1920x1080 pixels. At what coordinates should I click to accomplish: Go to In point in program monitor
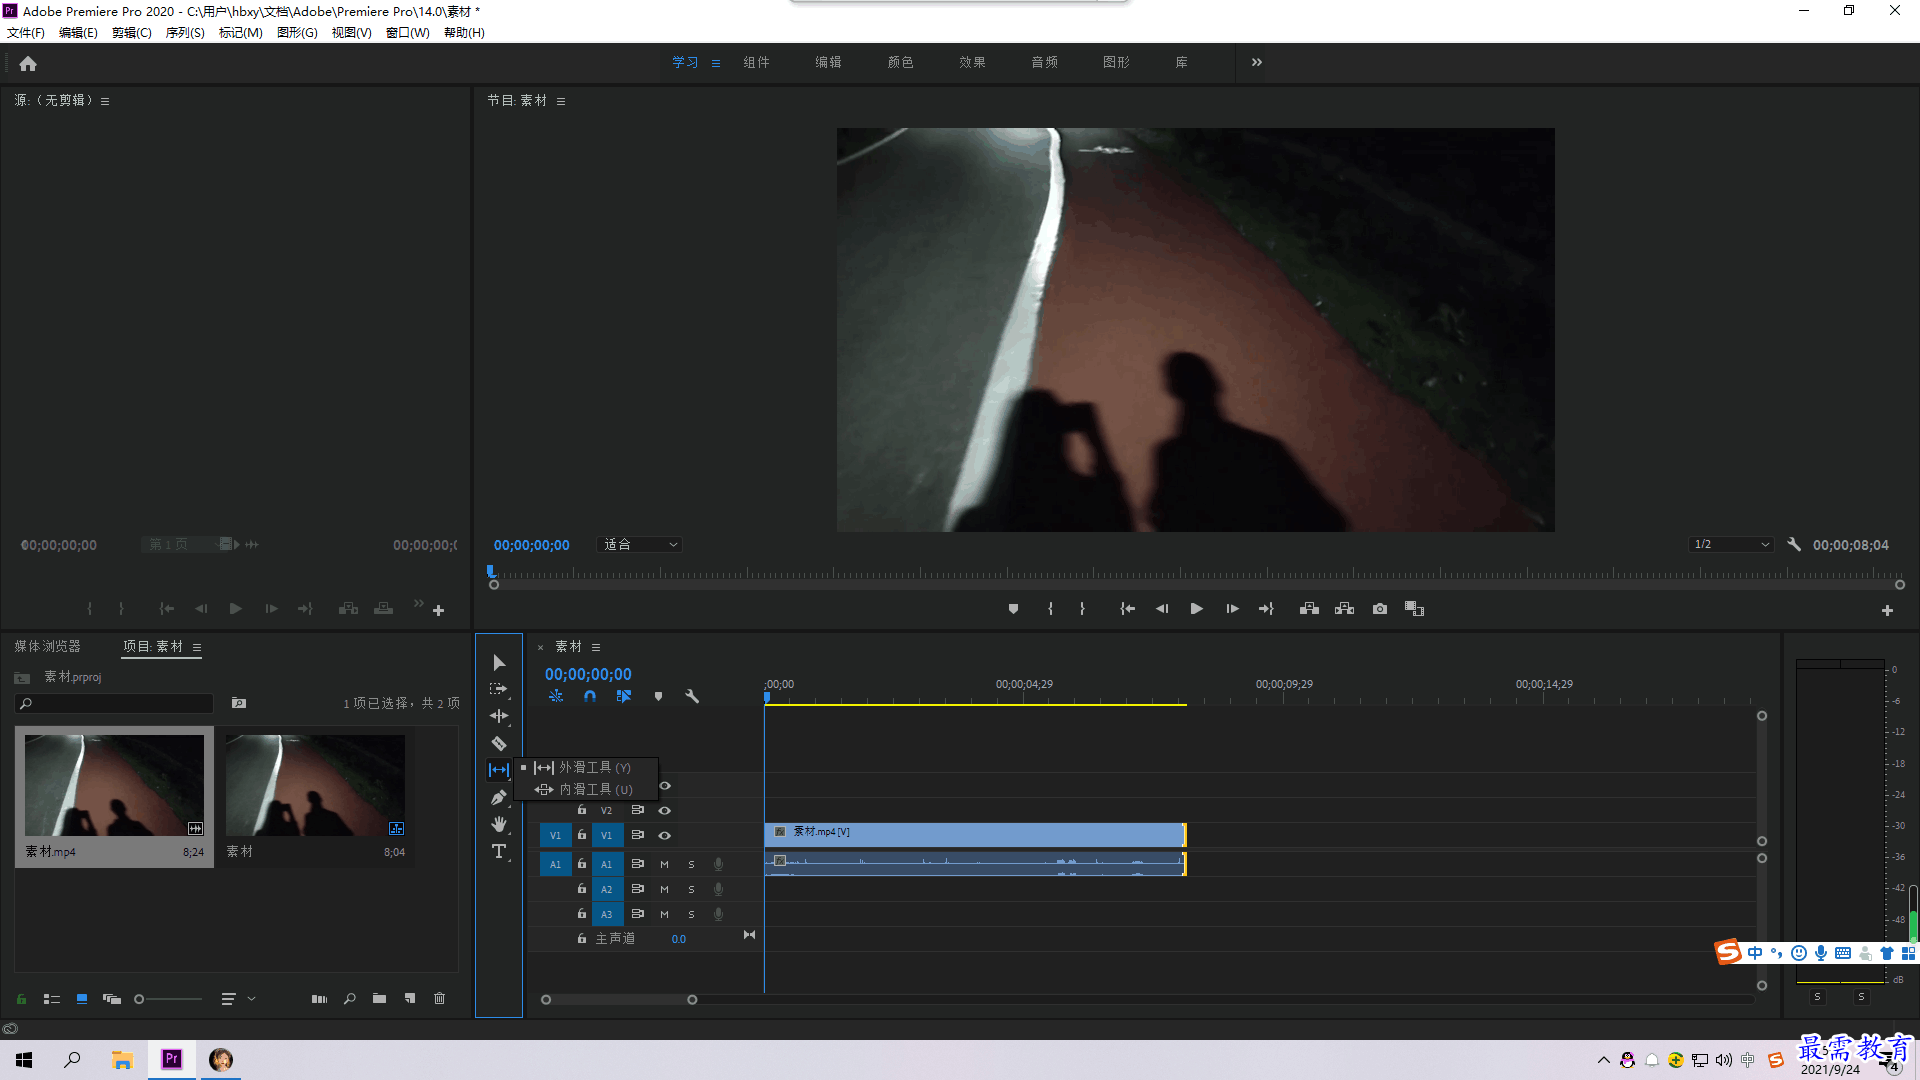click(1127, 609)
